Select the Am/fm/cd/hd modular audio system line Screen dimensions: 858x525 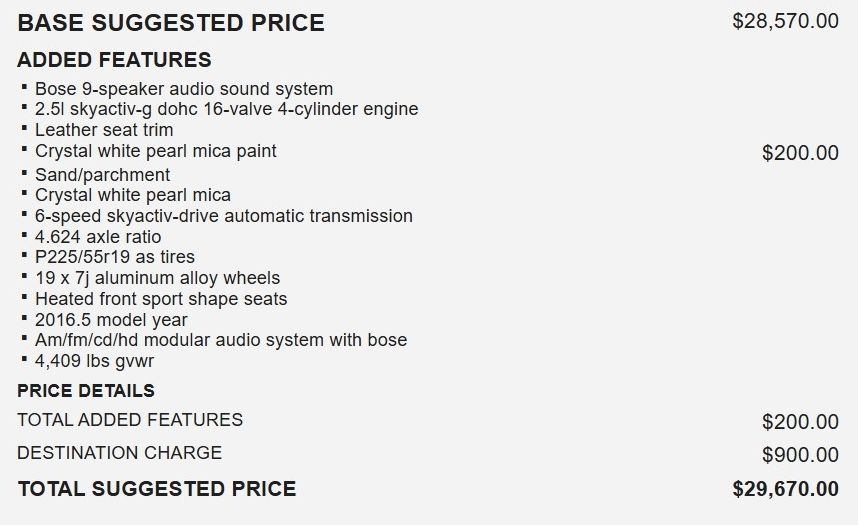coord(221,340)
